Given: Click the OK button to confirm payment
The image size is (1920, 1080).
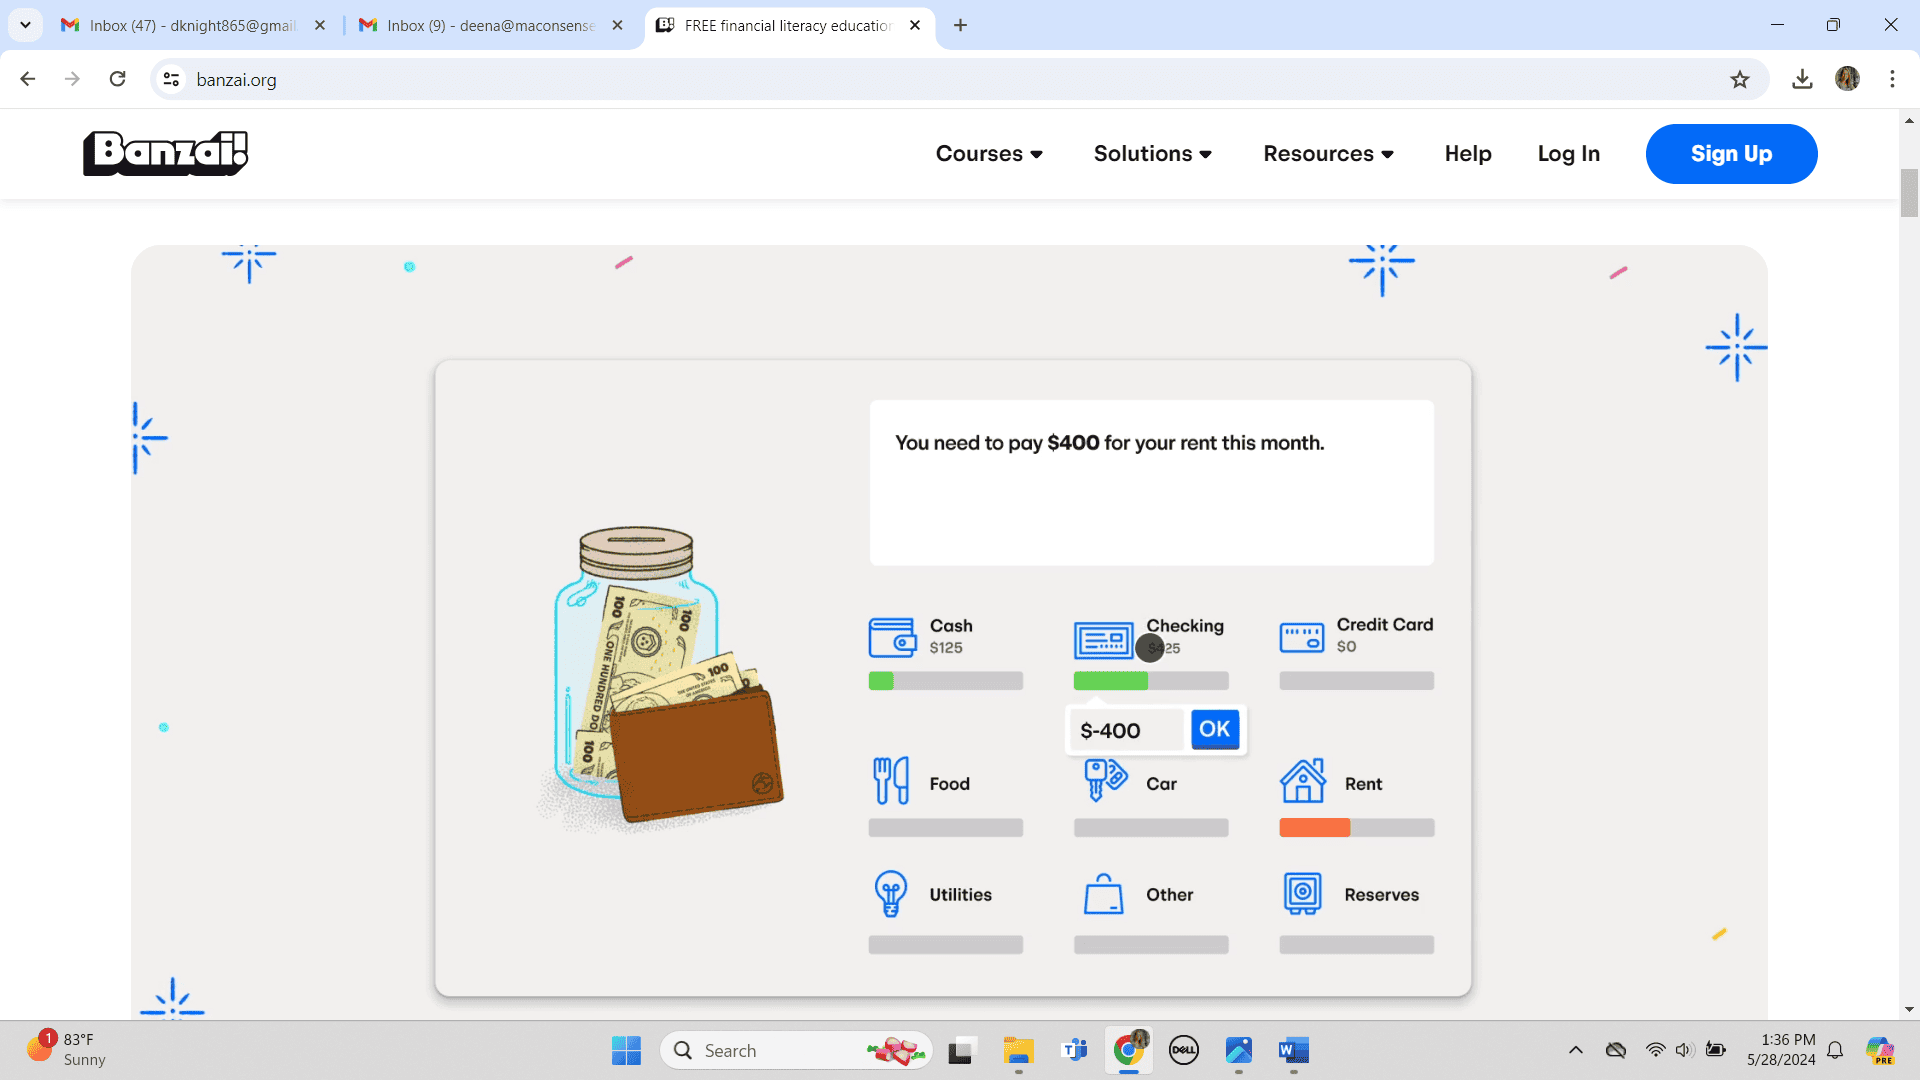Looking at the screenshot, I should tap(1215, 730).
